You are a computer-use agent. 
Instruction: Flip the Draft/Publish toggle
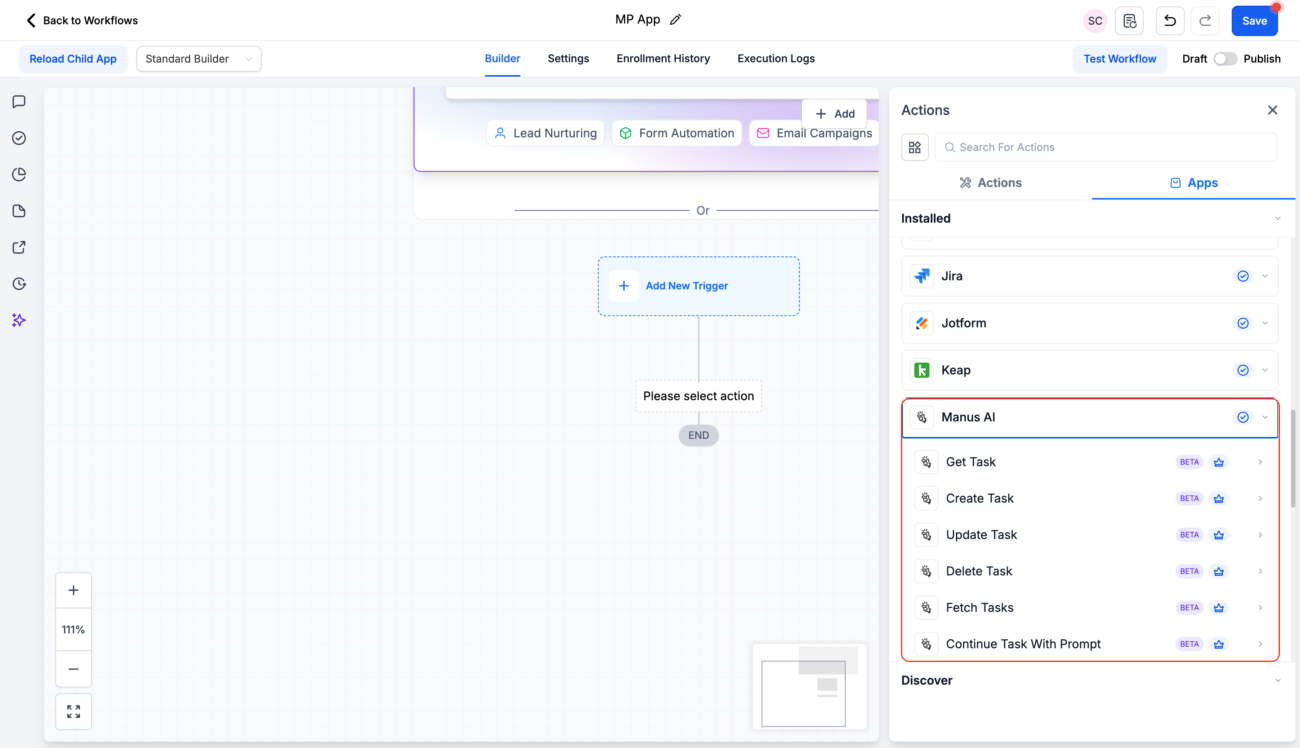(x=1225, y=59)
